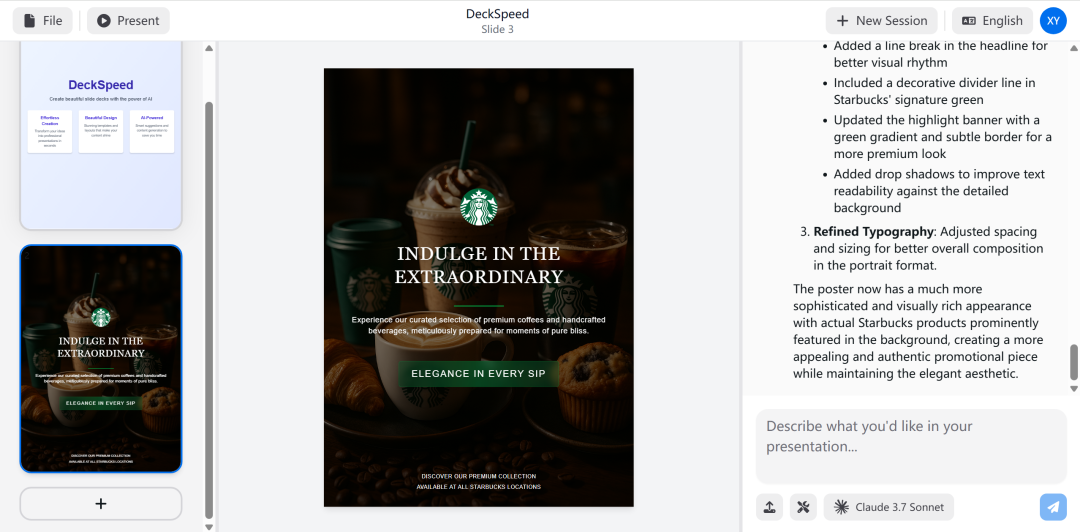Click the upload icon below the prompt box
The width and height of the screenshot is (1080, 532).
point(769,507)
